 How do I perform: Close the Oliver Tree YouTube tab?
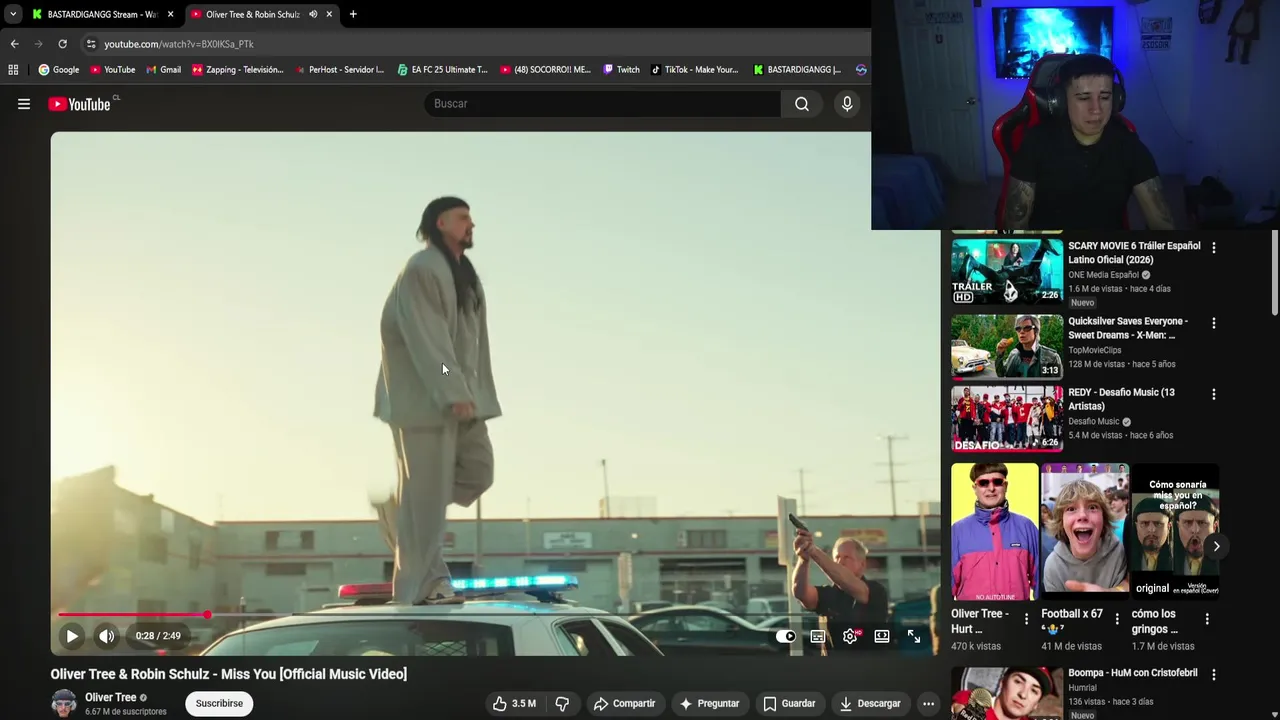click(329, 14)
